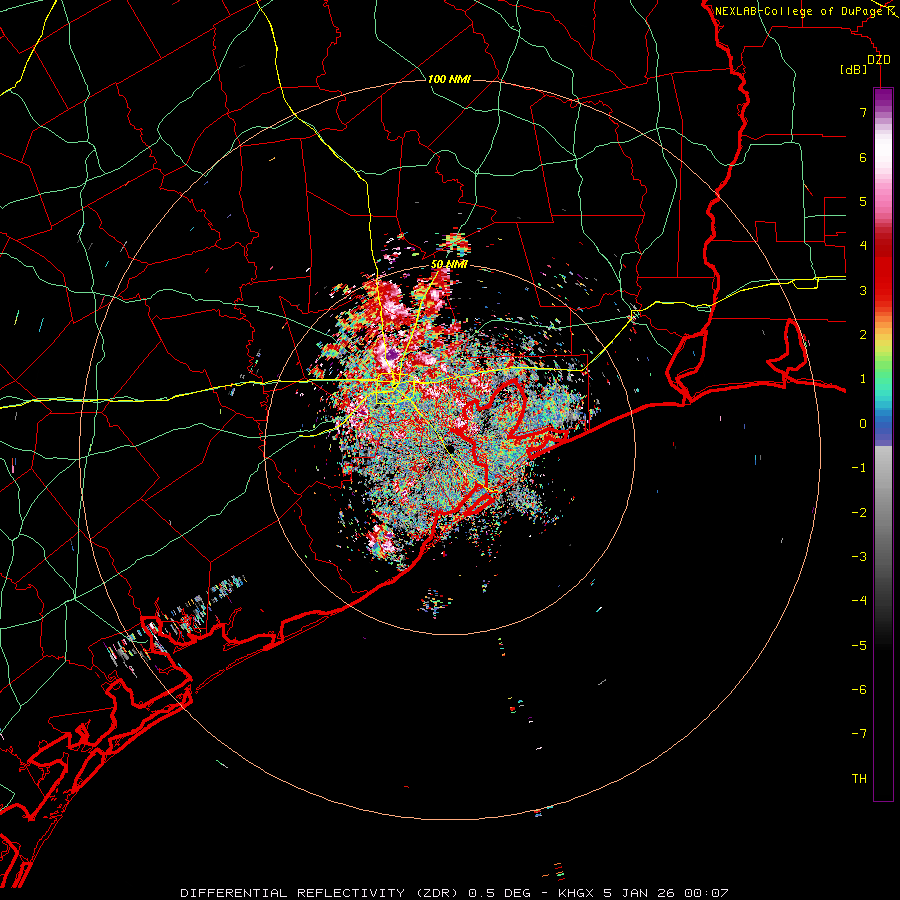The image size is (900, 900).
Task: Click the "5" color scale value
Action: (863, 201)
